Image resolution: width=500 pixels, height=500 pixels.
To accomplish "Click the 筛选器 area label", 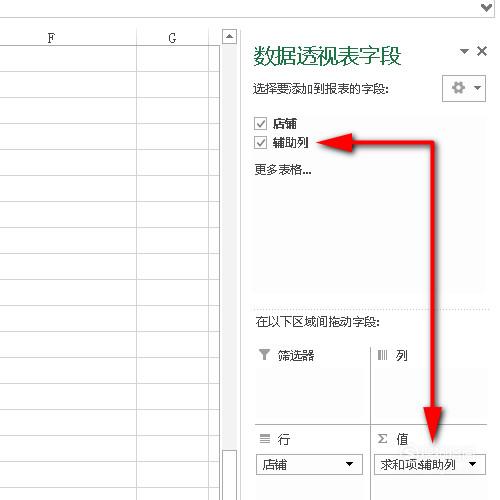I will coord(296,355).
